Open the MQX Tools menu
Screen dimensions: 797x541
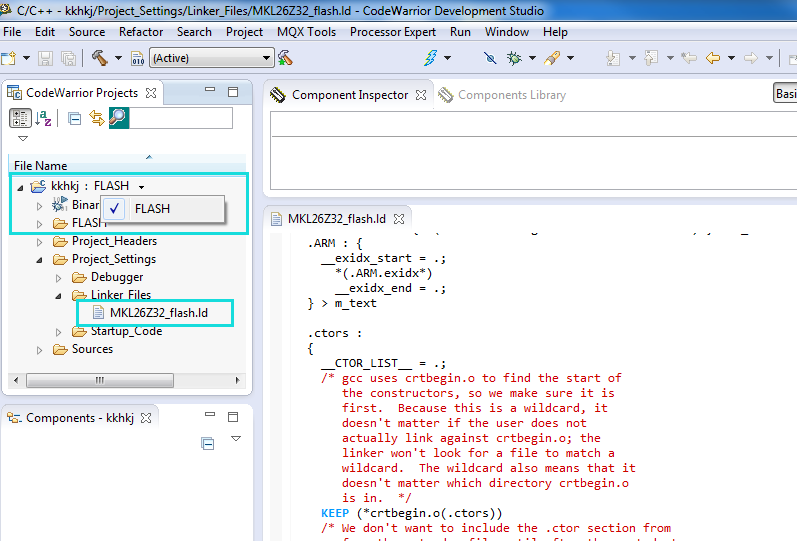click(306, 32)
